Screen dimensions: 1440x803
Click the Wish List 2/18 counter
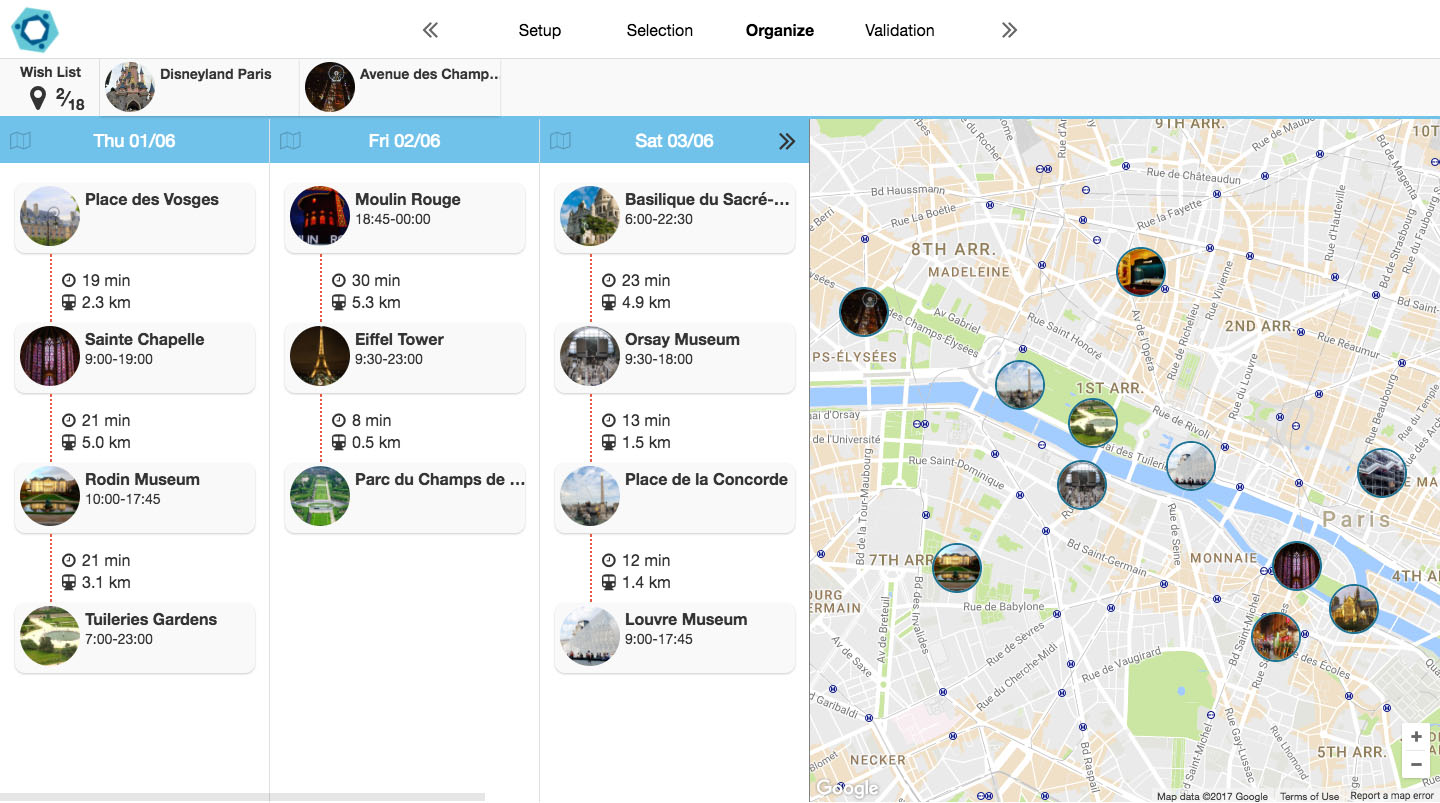point(70,98)
